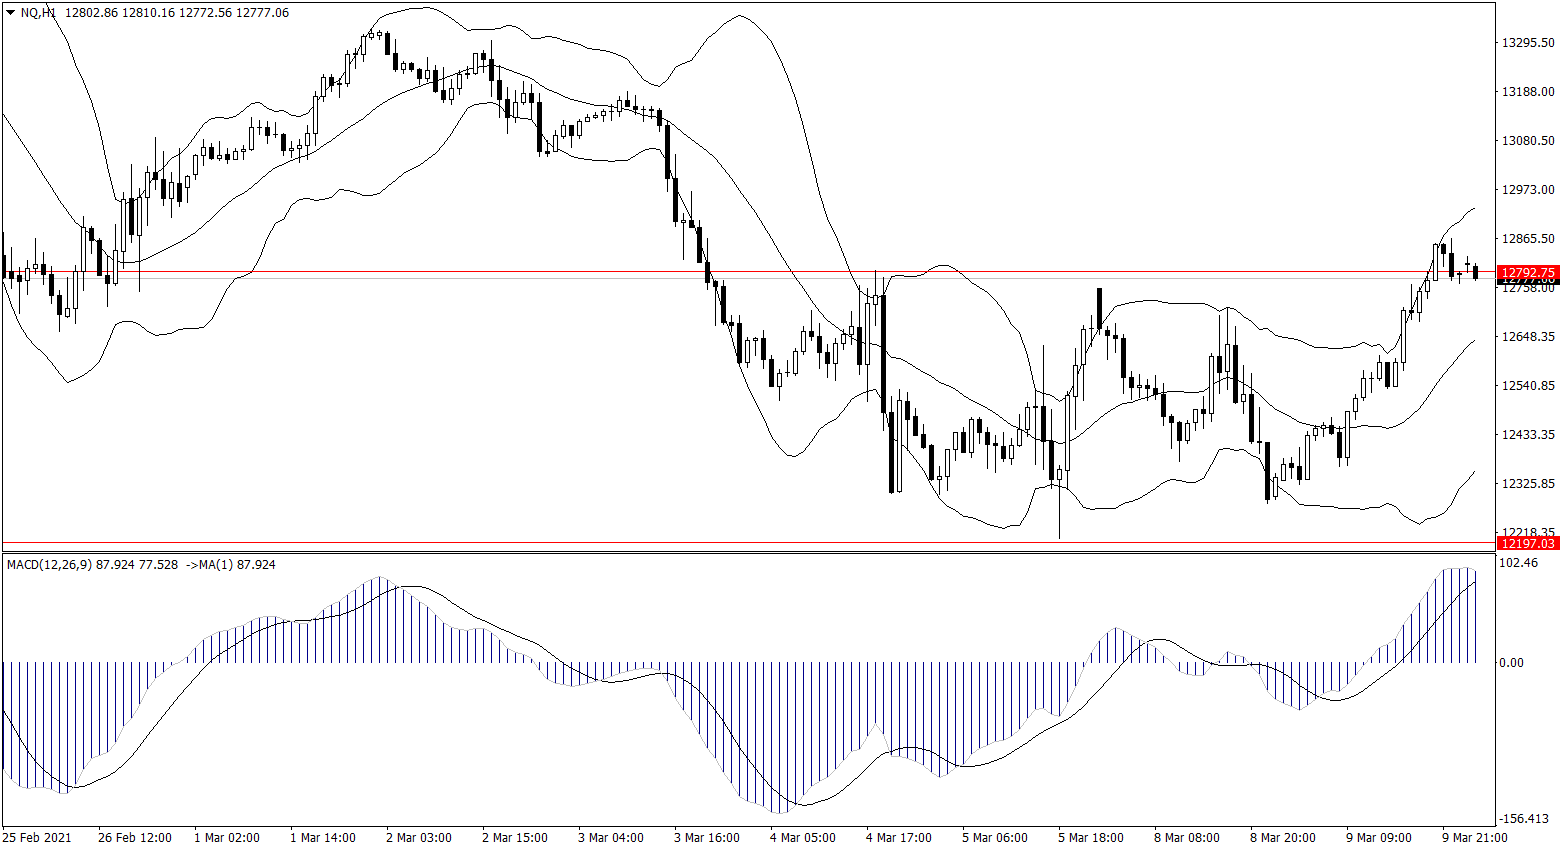The image size is (1566, 850).
Task: Click the -156.413 value on MACD scale
Action: coord(1523,819)
